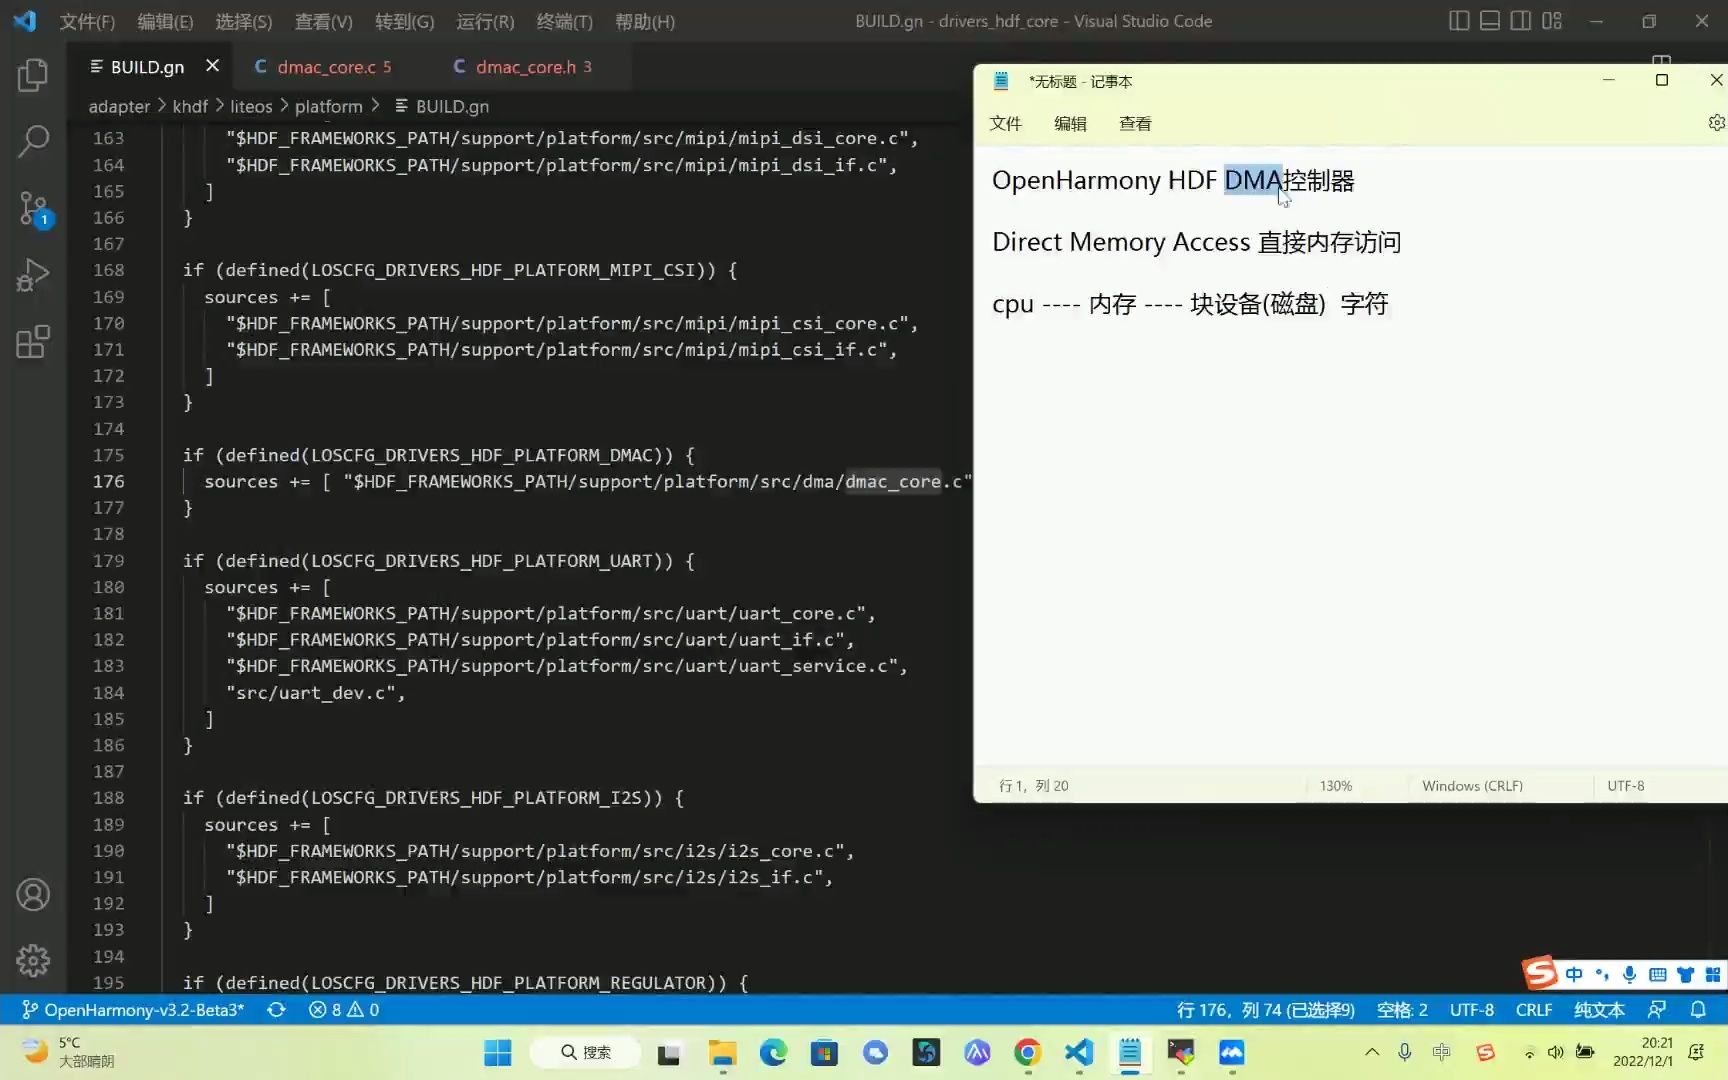Toggle panel layout icon in title bar

(1490, 21)
